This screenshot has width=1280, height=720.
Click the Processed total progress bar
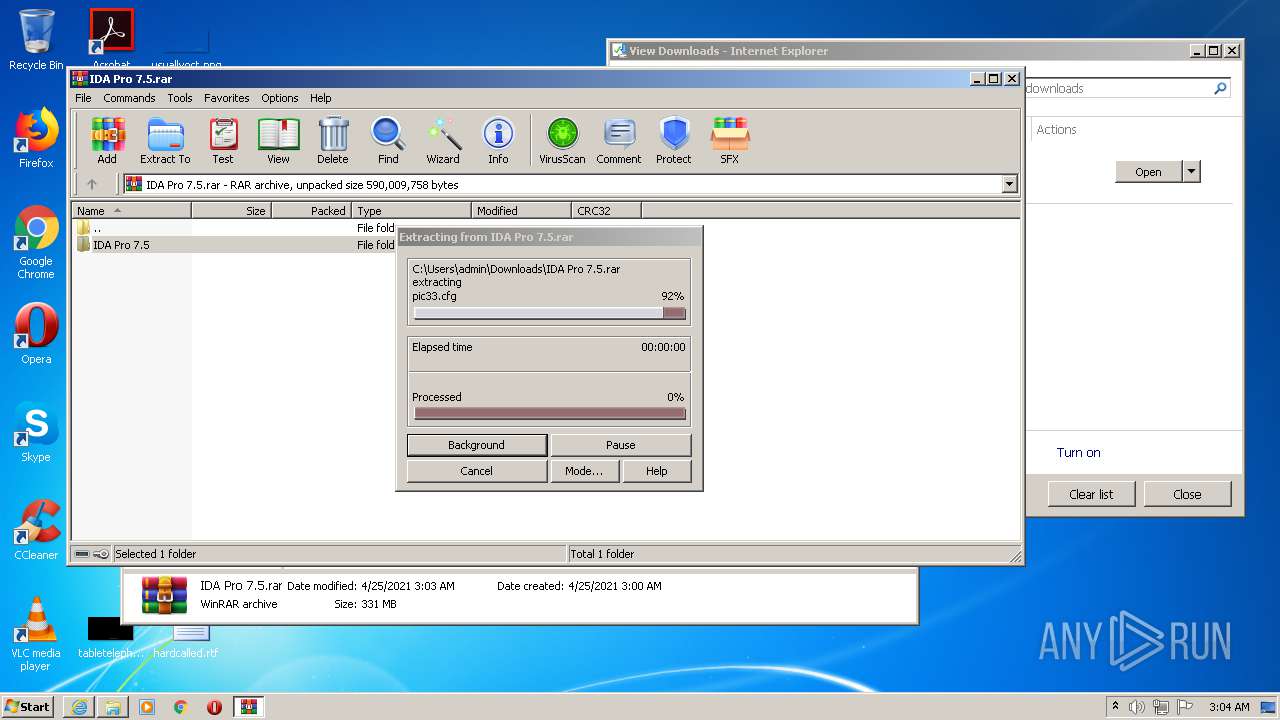point(549,413)
